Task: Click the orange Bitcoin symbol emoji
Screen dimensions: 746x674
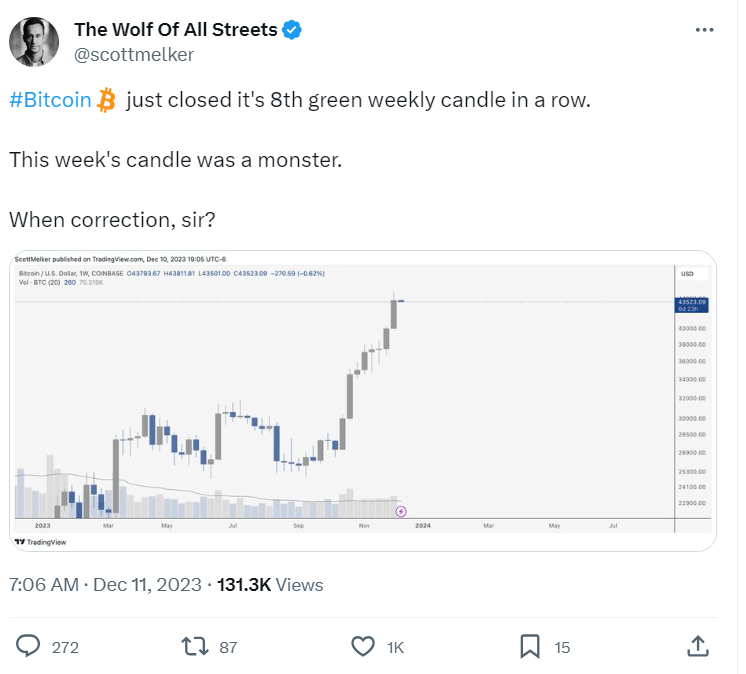Action: coord(107,101)
